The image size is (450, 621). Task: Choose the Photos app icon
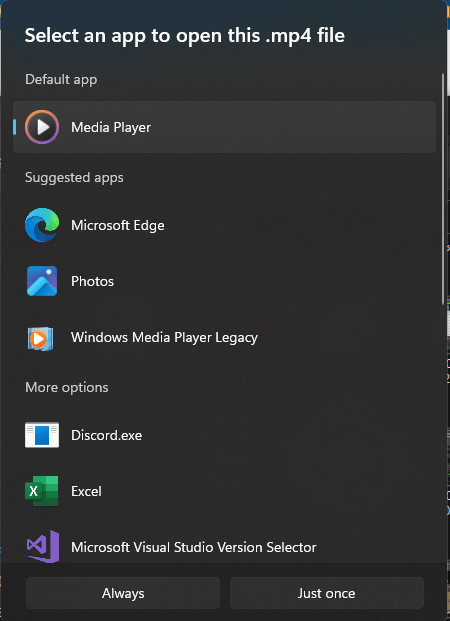[x=42, y=281]
